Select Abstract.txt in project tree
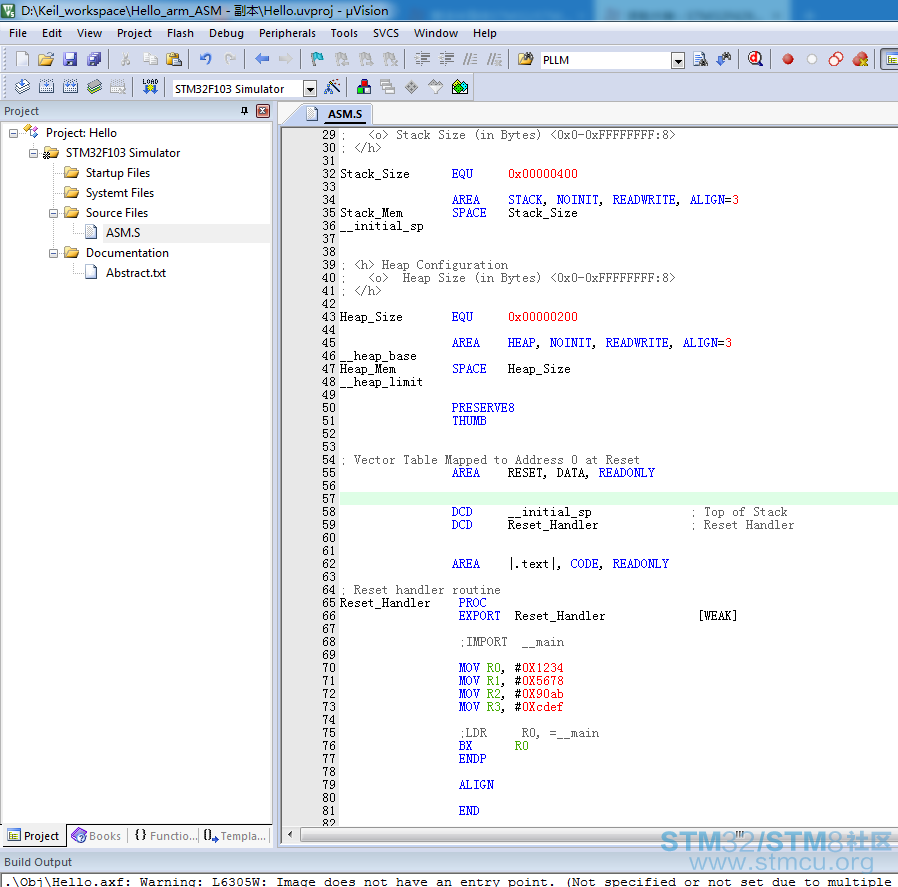Viewport: 898px width, 887px height. coord(136,273)
